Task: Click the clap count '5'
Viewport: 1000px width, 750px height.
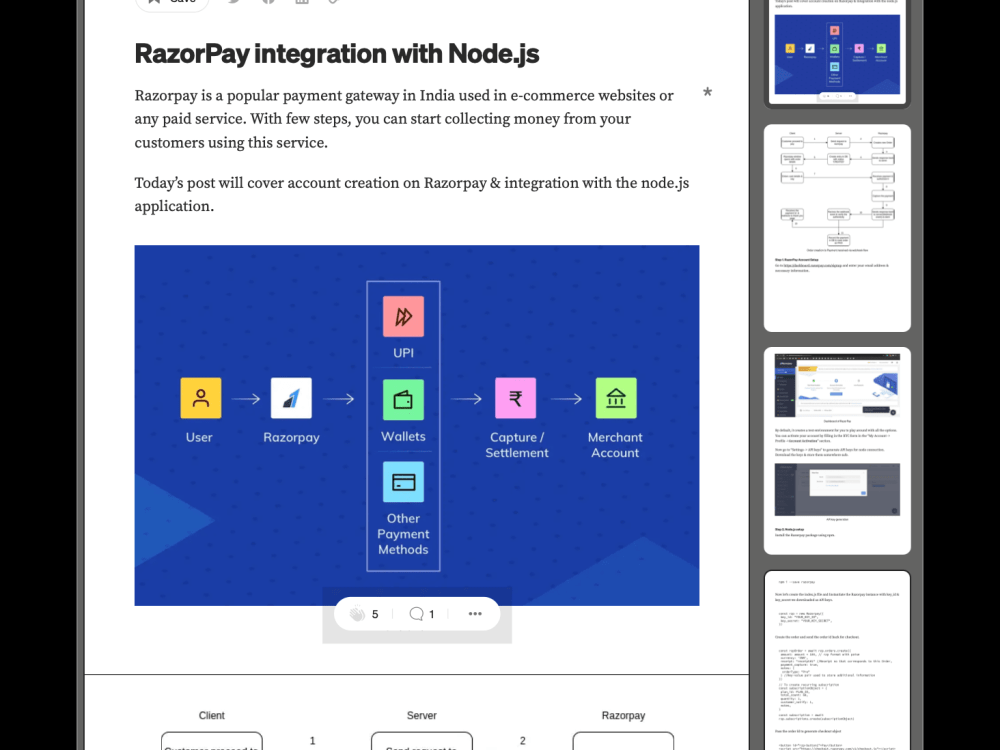Action: 375,614
